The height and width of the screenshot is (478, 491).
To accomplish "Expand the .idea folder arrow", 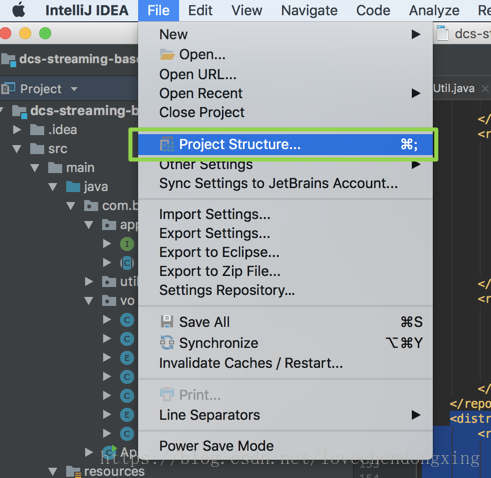I will click(17, 129).
